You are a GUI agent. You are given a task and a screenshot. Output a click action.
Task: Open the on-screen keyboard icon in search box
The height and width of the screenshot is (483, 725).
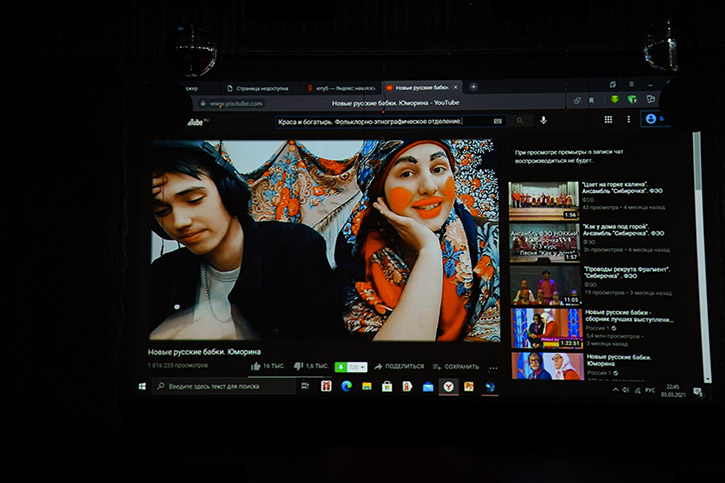[x=498, y=121]
